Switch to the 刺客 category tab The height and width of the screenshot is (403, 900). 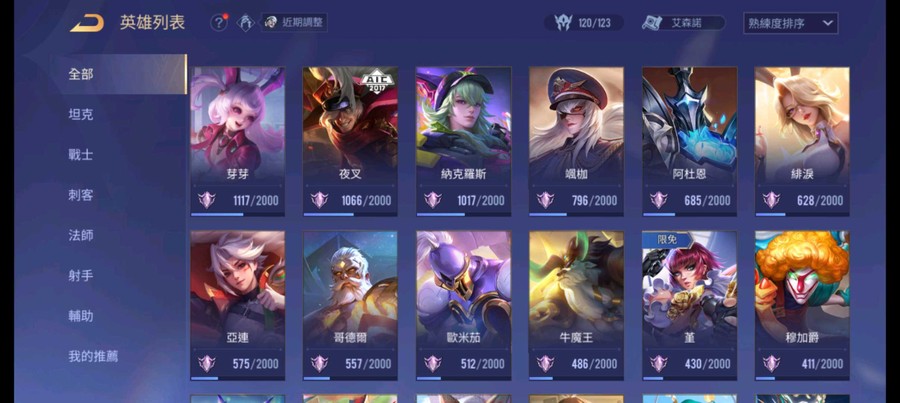pos(81,195)
